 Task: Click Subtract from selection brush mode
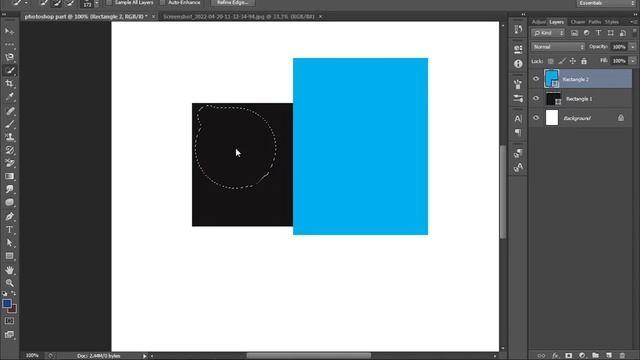(x=70, y=3)
